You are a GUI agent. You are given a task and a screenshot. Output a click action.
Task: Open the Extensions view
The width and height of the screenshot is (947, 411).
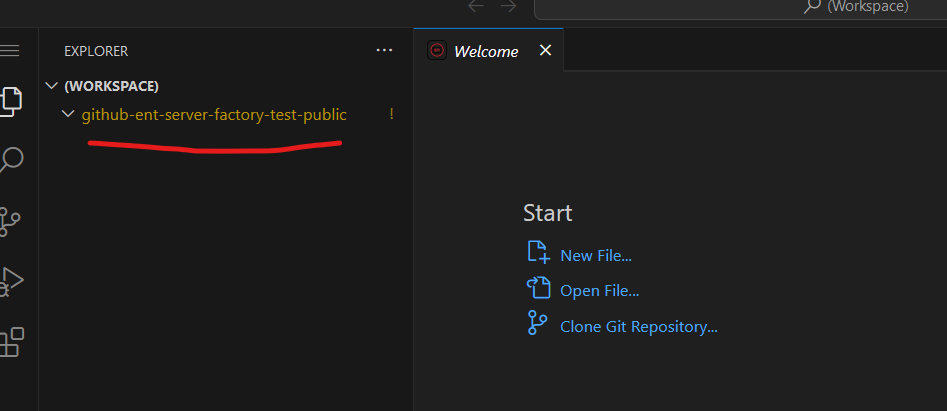(x=10, y=342)
